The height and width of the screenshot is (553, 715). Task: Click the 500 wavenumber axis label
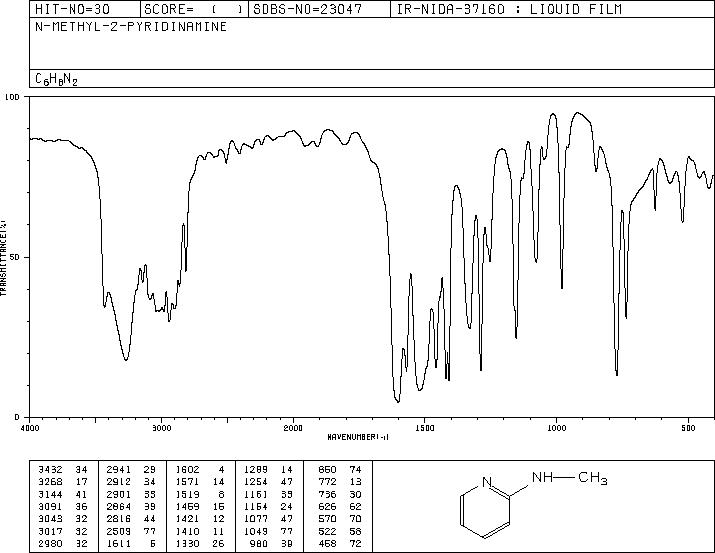click(x=688, y=428)
